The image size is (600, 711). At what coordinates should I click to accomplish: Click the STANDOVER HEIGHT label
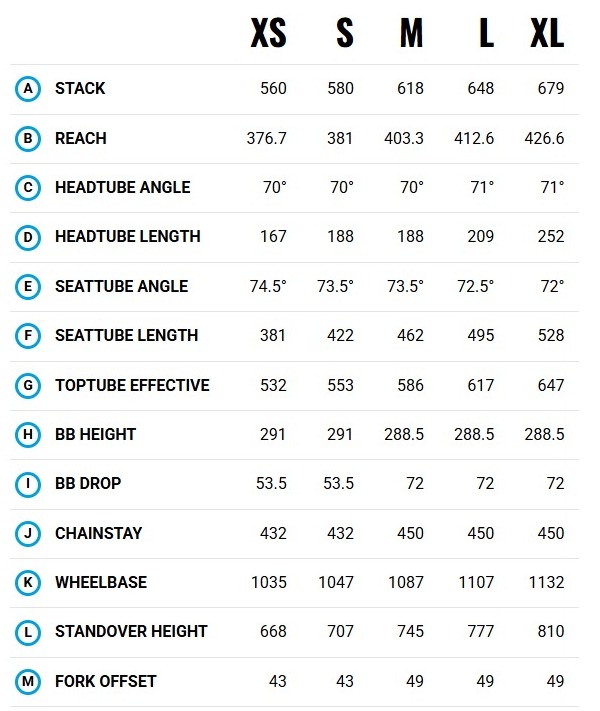coord(131,631)
